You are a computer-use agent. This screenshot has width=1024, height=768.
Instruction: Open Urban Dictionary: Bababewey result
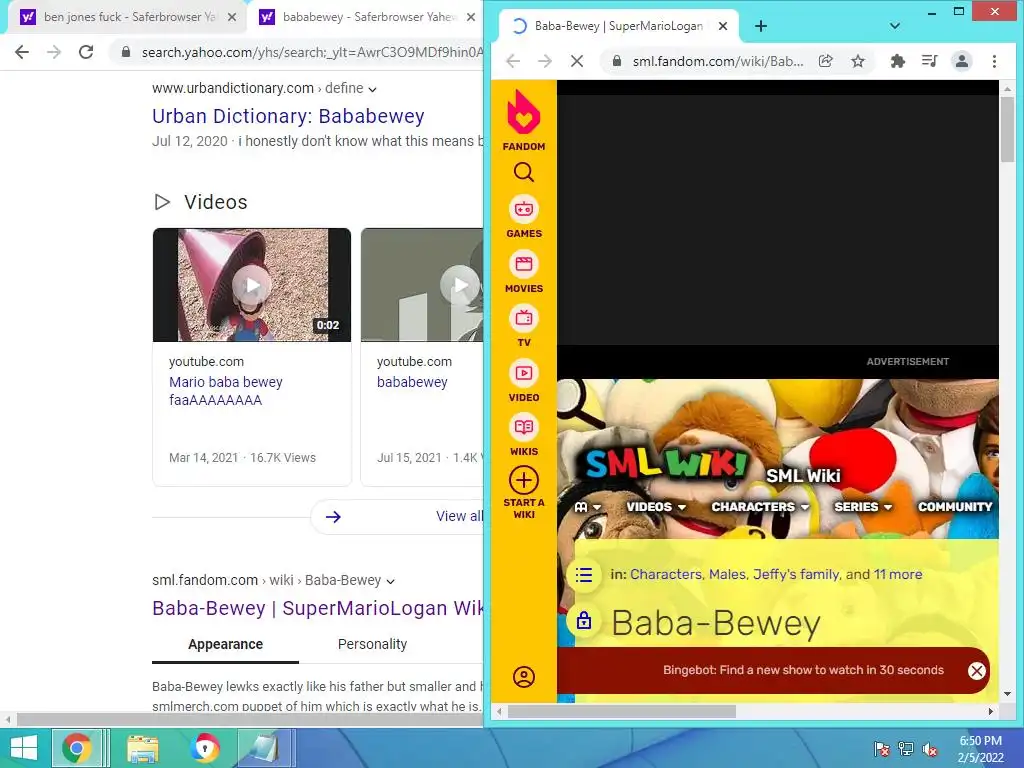[288, 116]
